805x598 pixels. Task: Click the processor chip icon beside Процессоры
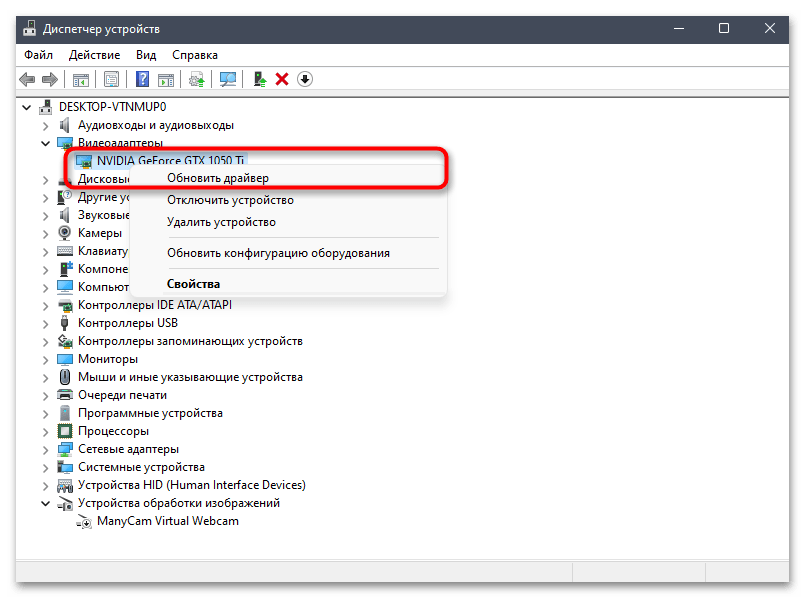click(x=65, y=431)
